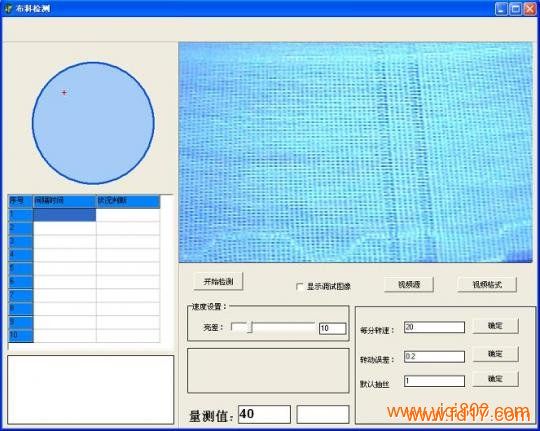Confirm the 转动误差 value with 确定
This screenshot has height=431, width=540.
(x=495, y=354)
